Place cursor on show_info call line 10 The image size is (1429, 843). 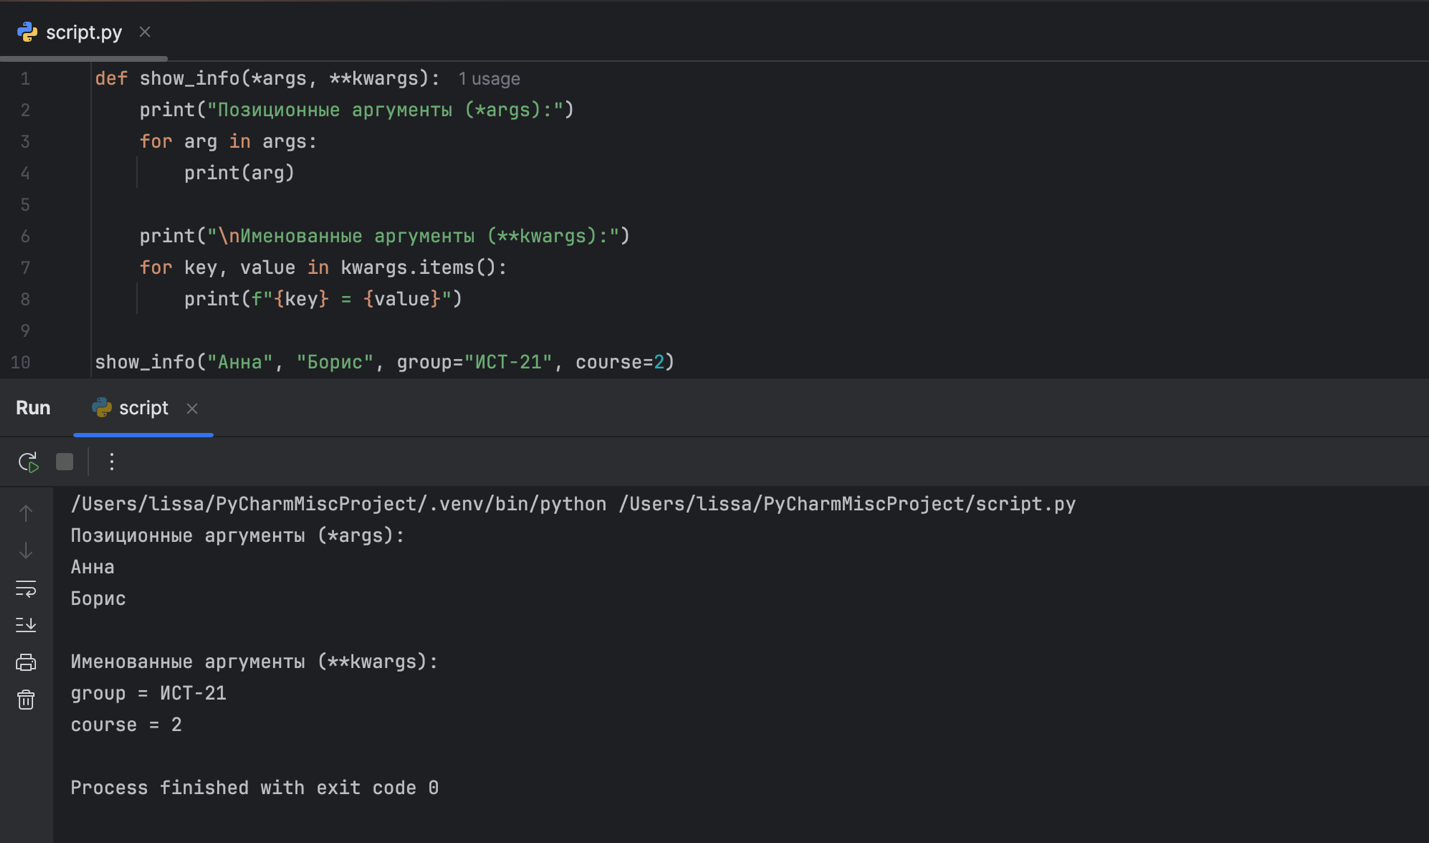click(384, 362)
